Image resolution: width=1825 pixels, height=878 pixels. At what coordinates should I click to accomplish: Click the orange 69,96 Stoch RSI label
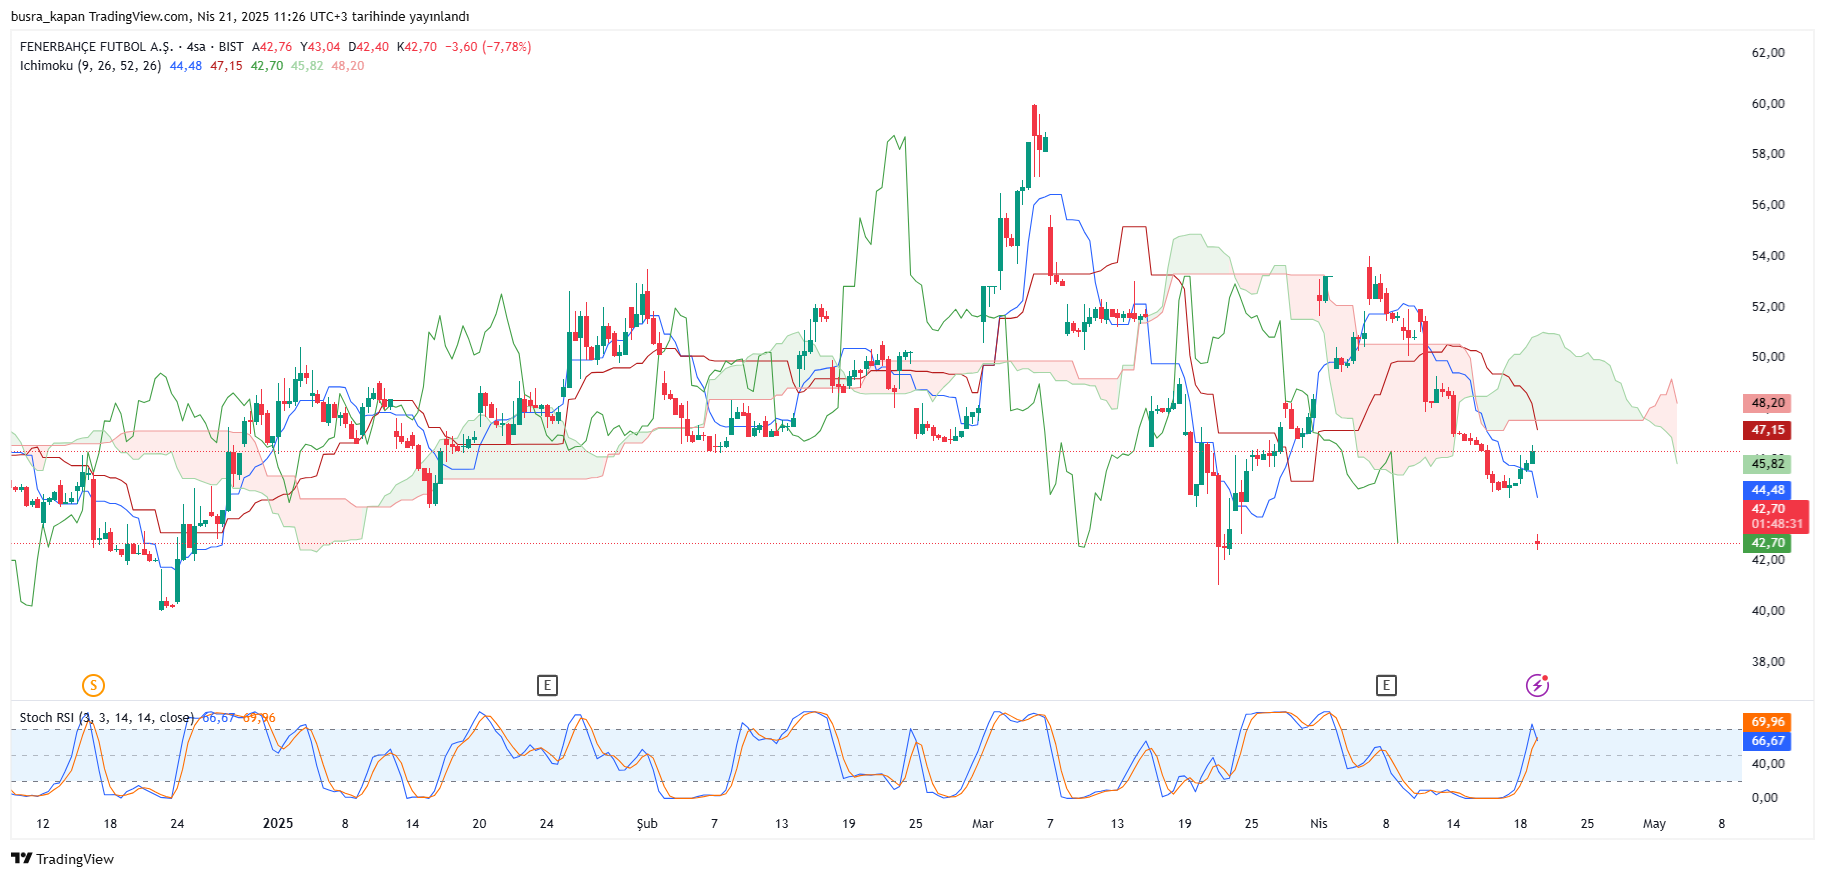(1767, 722)
